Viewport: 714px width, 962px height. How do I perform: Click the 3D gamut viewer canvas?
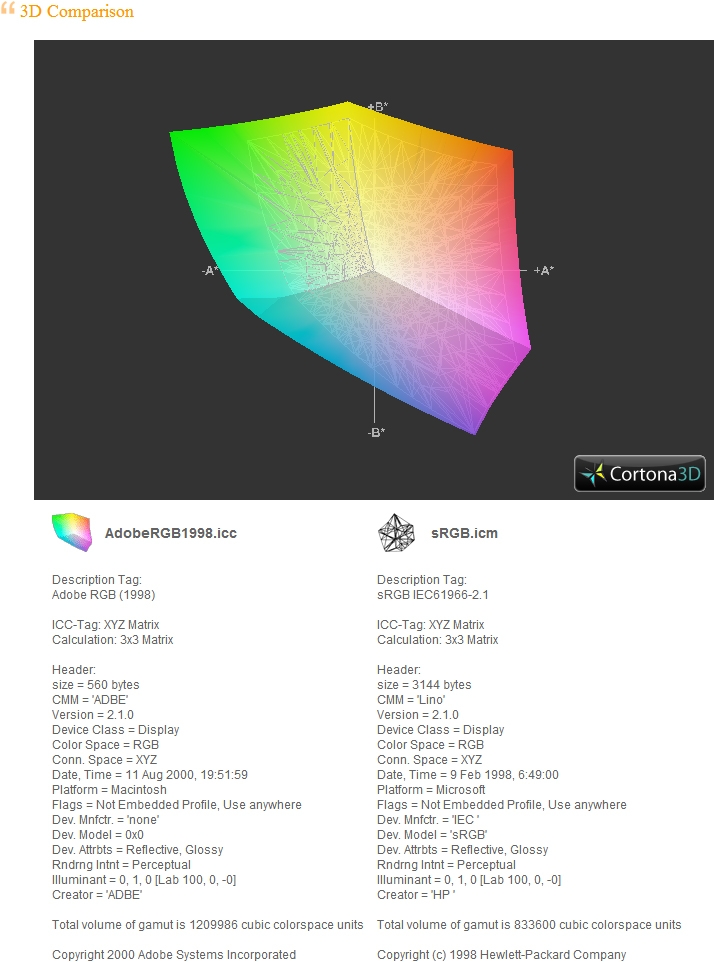[374, 270]
